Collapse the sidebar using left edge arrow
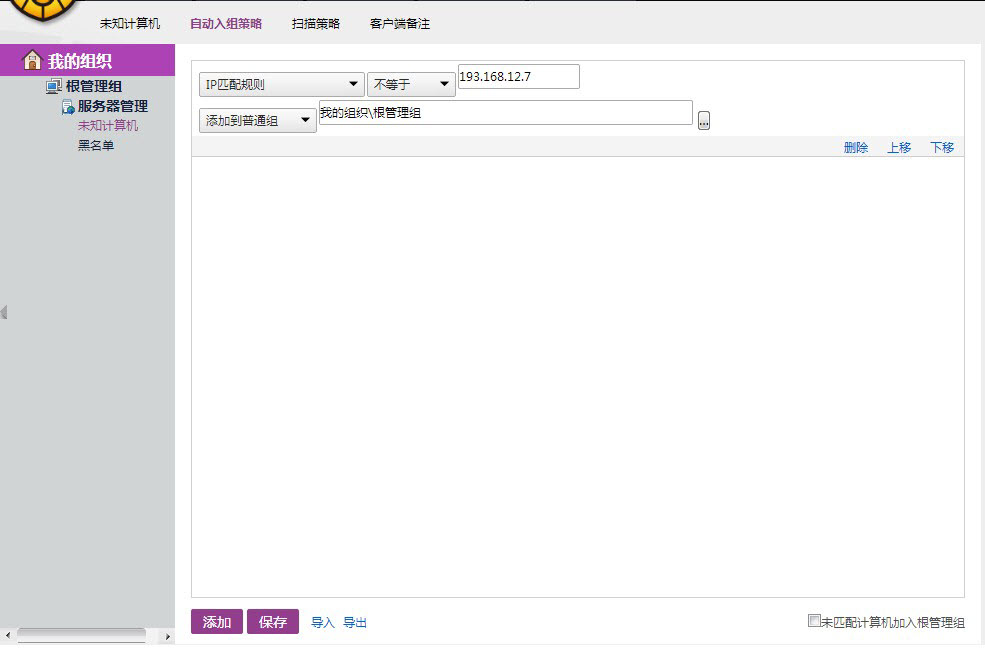This screenshot has width=985, height=648. pos(4,313)
